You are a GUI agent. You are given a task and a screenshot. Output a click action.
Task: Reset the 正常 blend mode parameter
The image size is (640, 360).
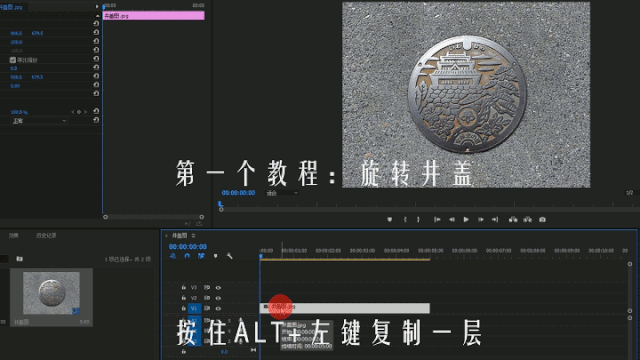click(96, 120)
